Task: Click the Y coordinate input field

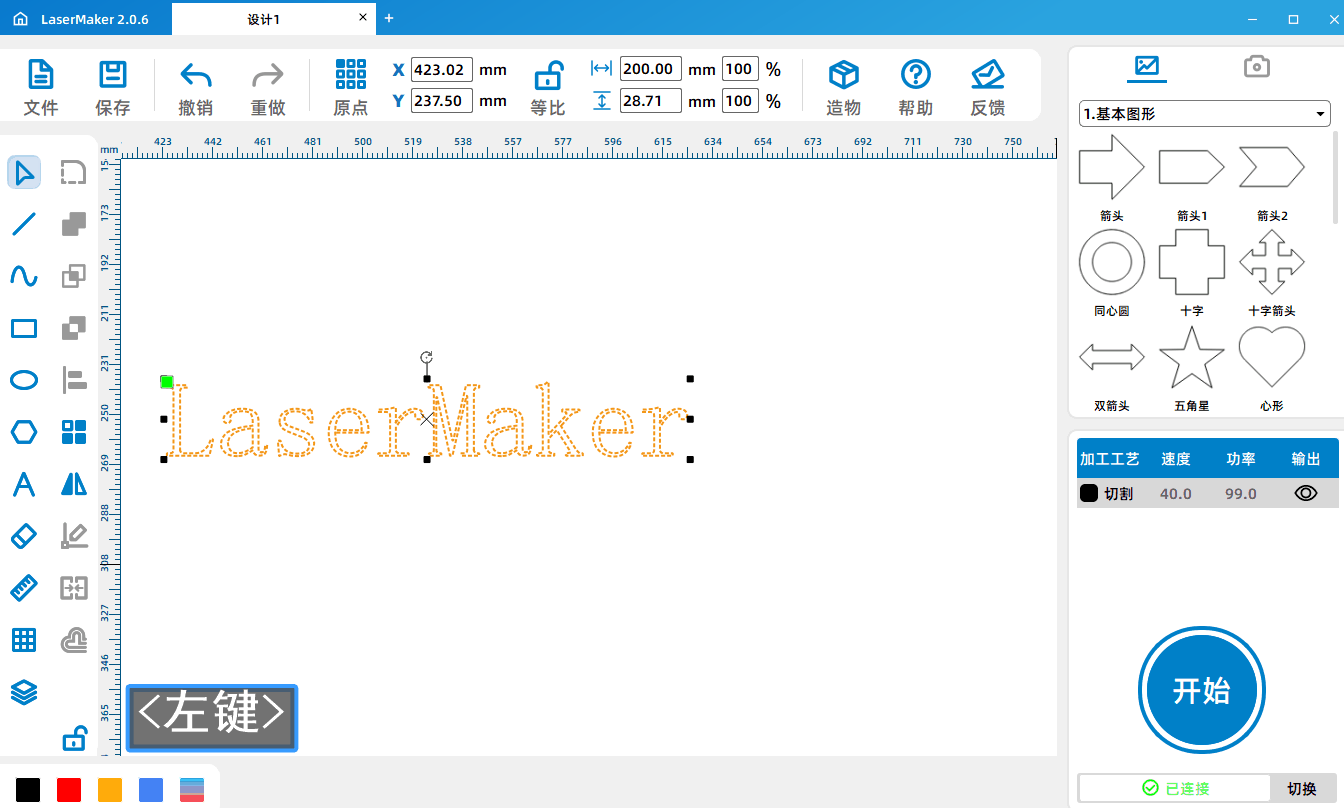Action: coord(442,100)
